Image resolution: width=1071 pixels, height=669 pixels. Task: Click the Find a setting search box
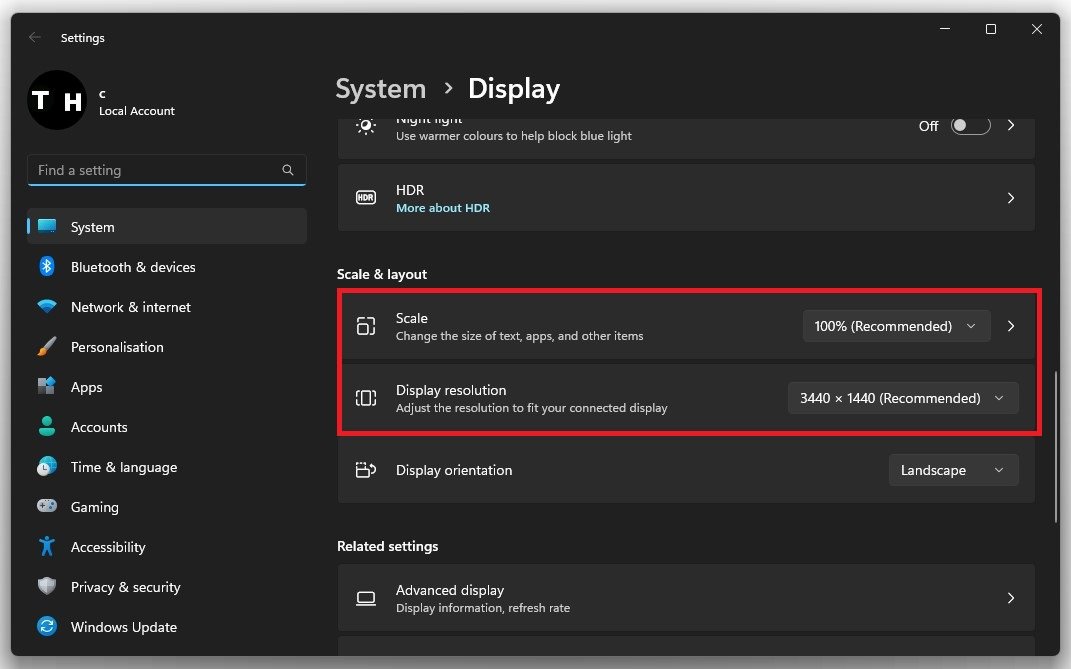(155, 170)
